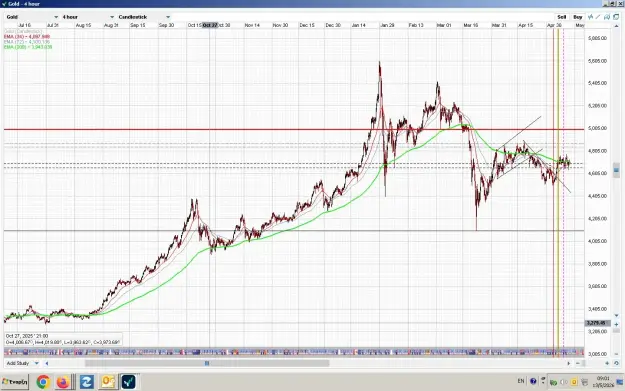Click the chart snapshot icon in toolbar
625x391 pixels.
(607, 17)
